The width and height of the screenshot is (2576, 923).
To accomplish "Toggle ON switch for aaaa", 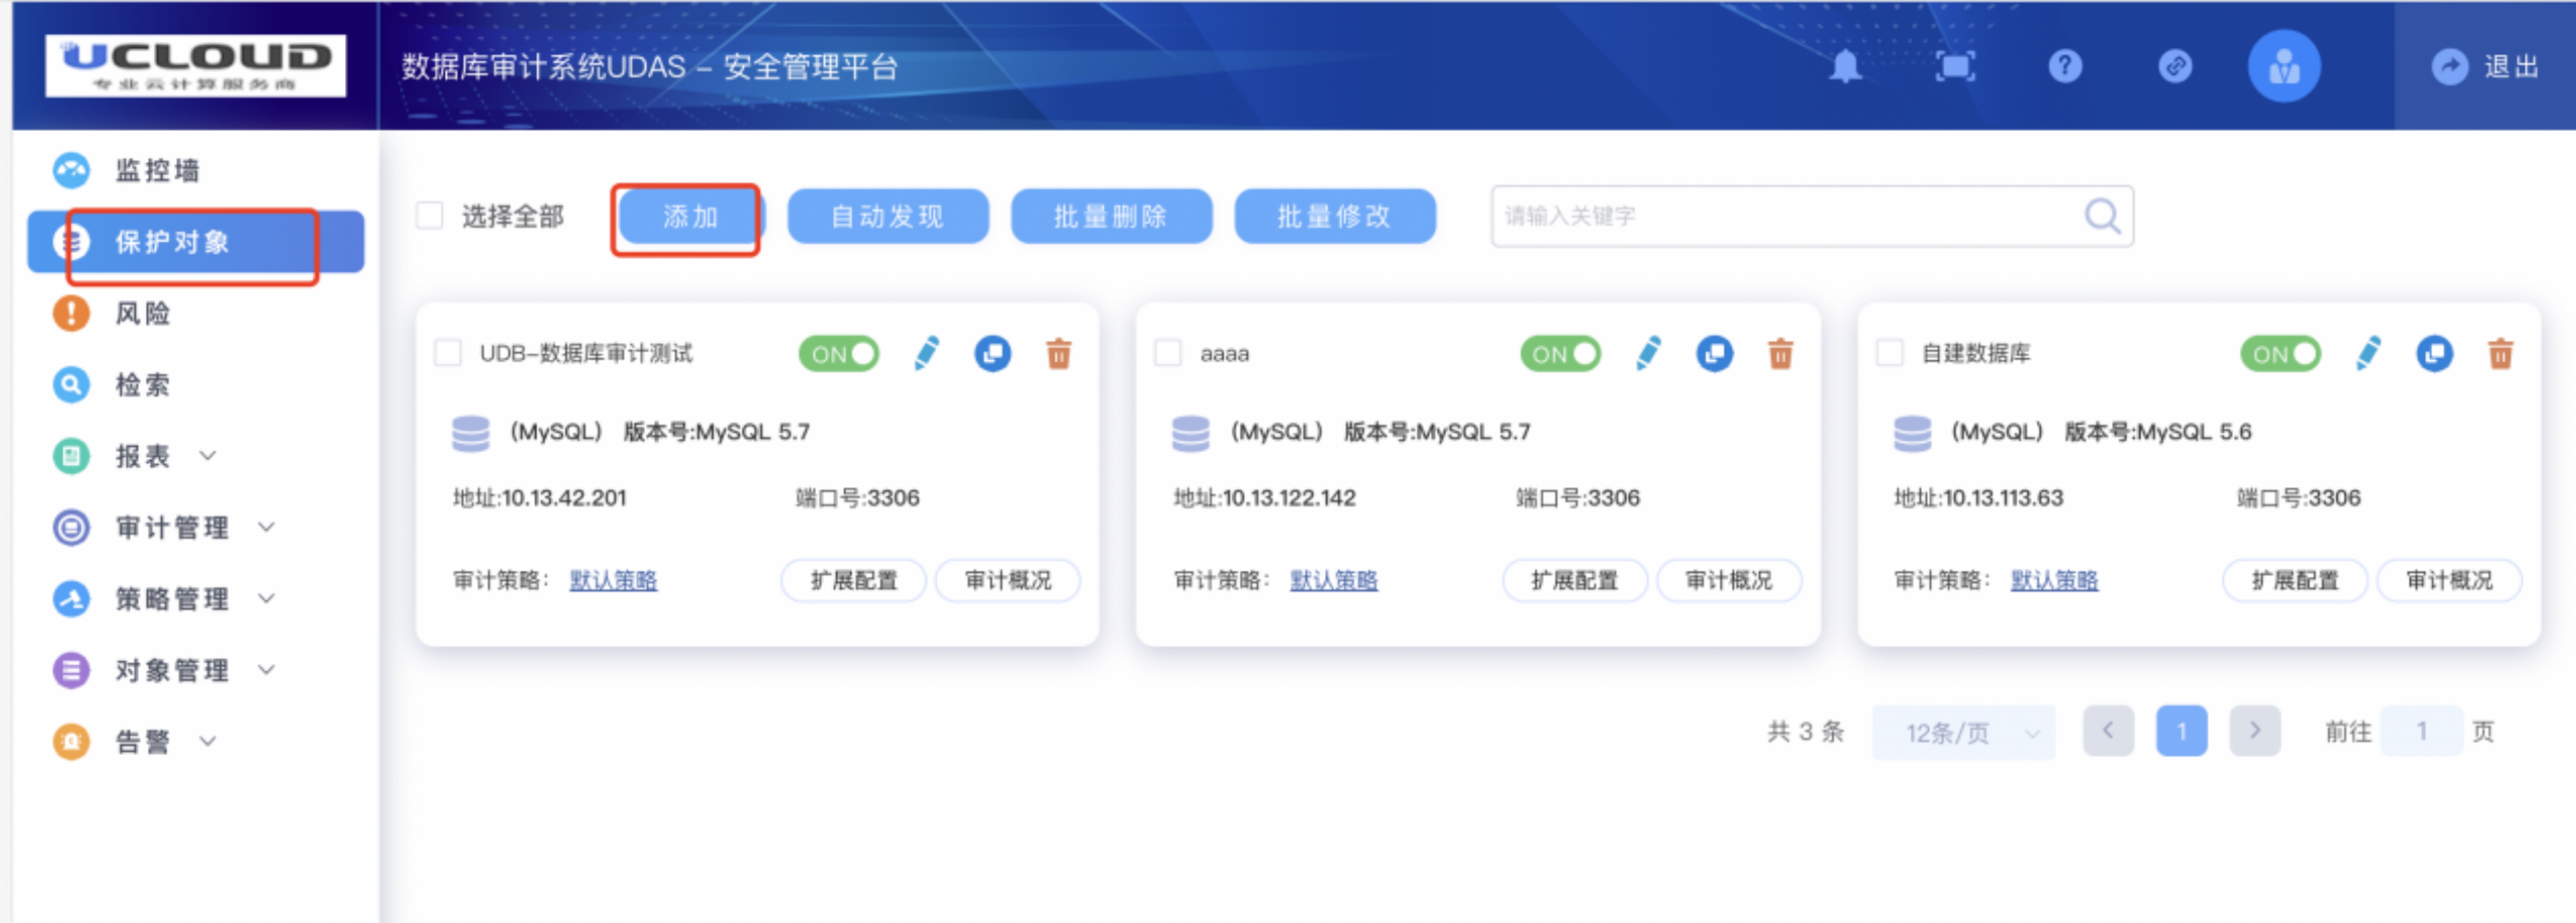I will [x=1560, y=354].
